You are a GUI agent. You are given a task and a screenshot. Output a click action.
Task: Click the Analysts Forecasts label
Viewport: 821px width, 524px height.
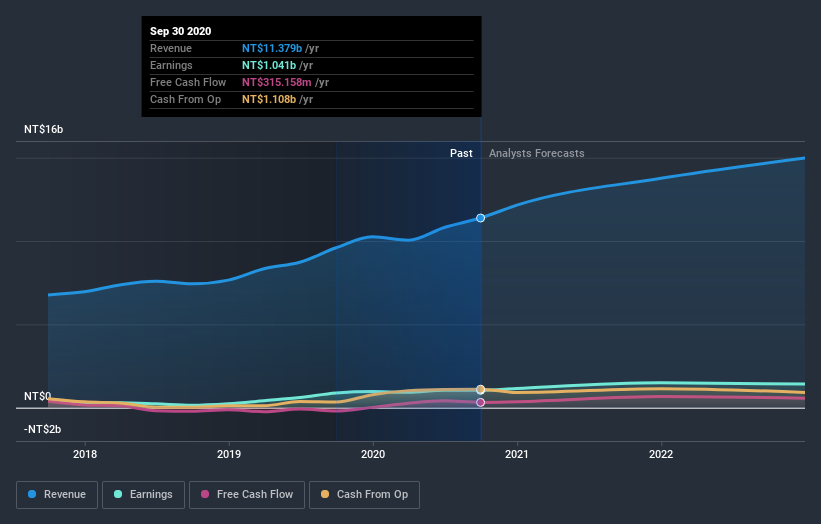537,153
